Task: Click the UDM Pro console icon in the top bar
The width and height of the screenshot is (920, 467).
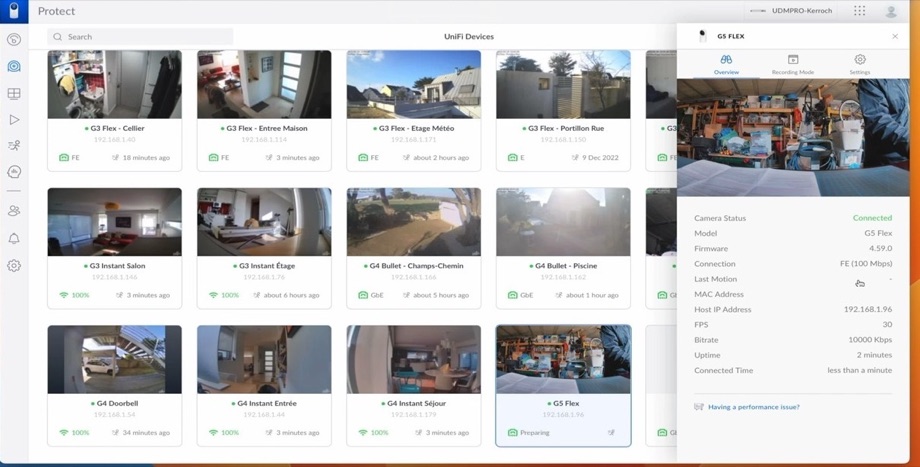Action: pyautogui.click(x=758, y=11)
